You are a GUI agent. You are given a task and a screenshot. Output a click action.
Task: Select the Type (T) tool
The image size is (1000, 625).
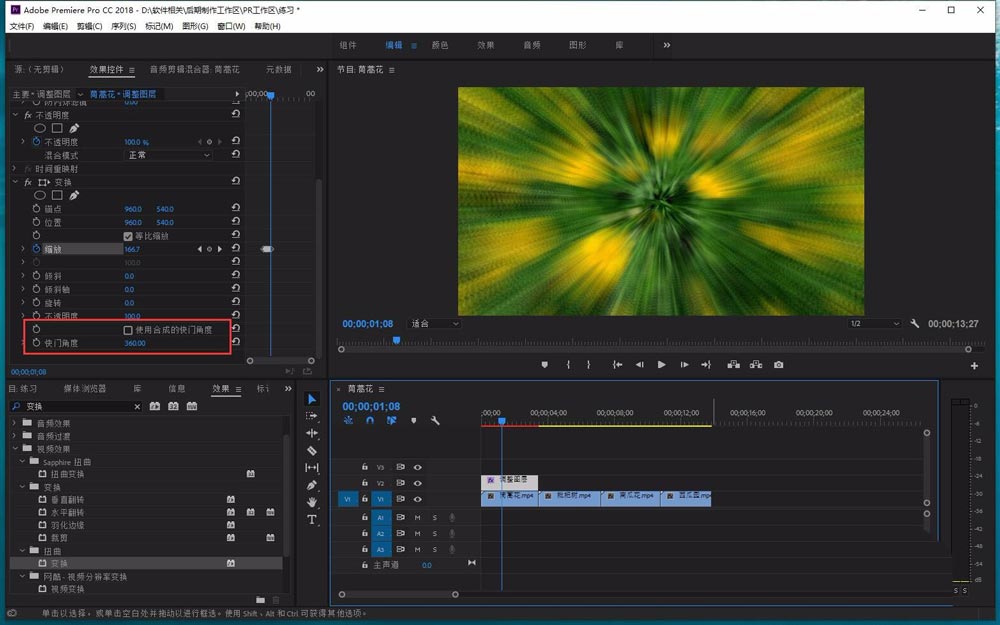[312, 520]
